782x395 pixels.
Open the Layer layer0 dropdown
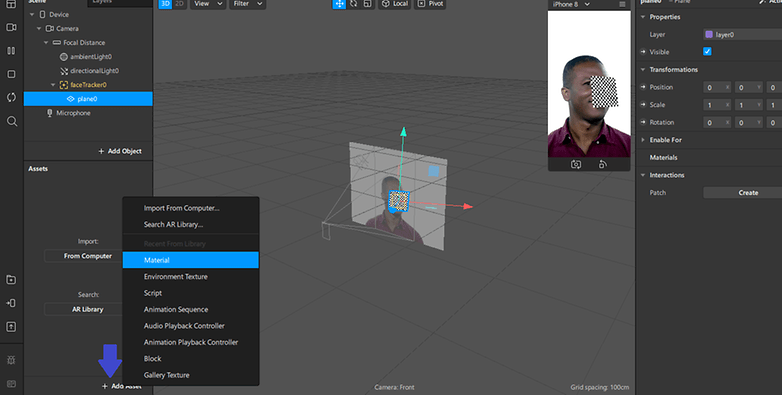pos(743,34)
